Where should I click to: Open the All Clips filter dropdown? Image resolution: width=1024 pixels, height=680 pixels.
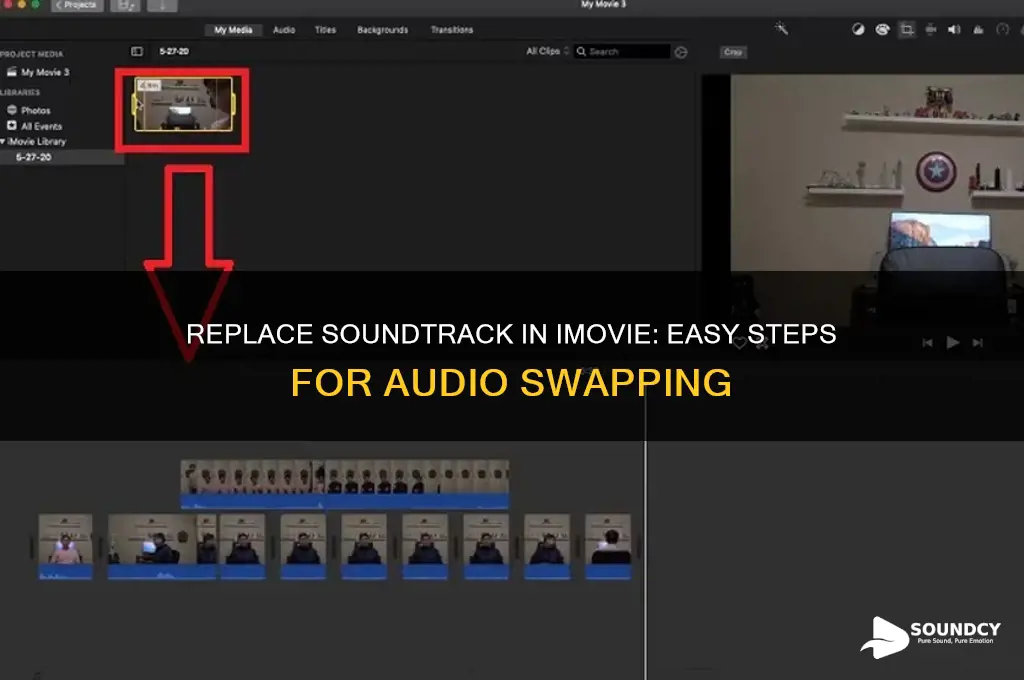547,51
